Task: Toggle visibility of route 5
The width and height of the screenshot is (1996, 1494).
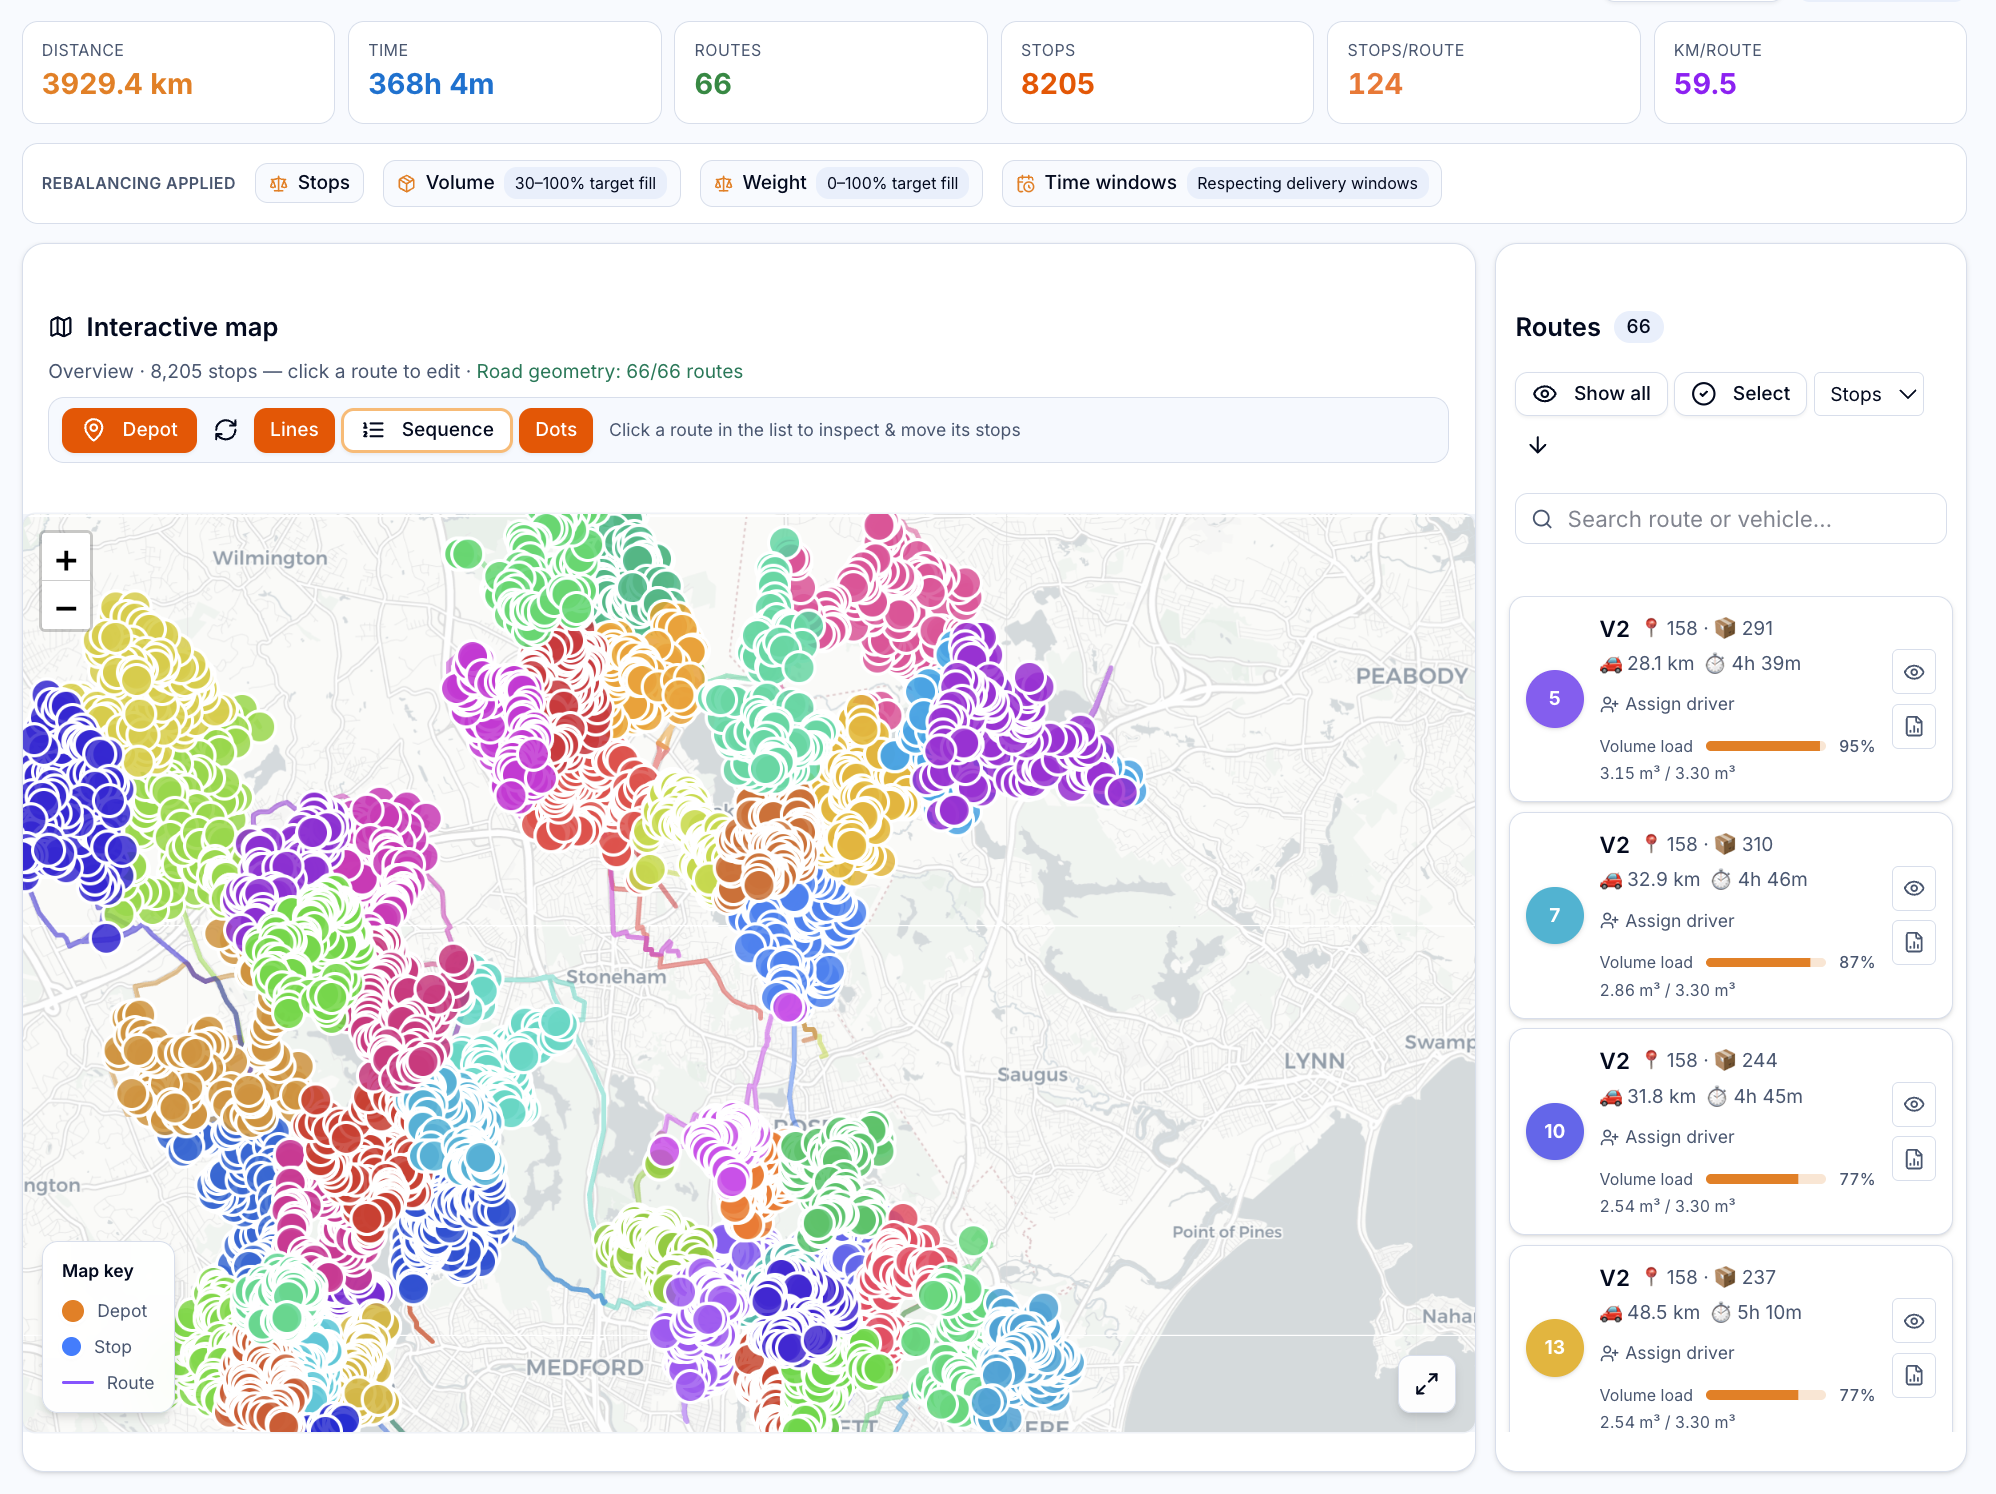Action: click(1914, 672)
